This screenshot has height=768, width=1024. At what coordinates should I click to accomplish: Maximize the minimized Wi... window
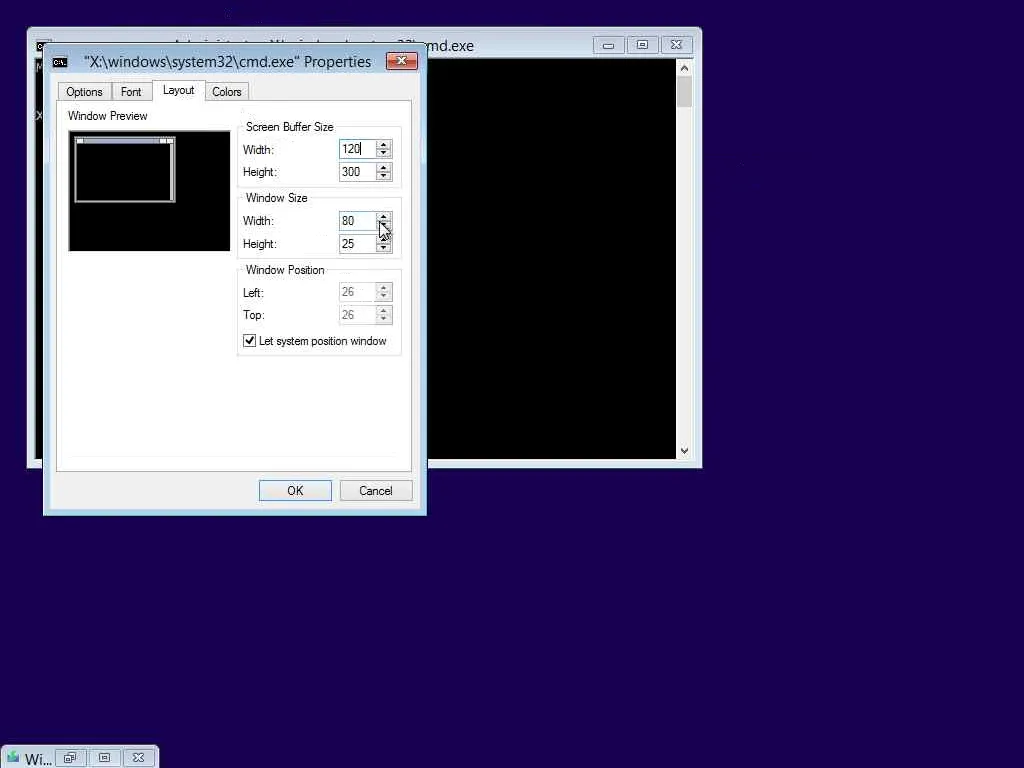[x=104, y=758]
